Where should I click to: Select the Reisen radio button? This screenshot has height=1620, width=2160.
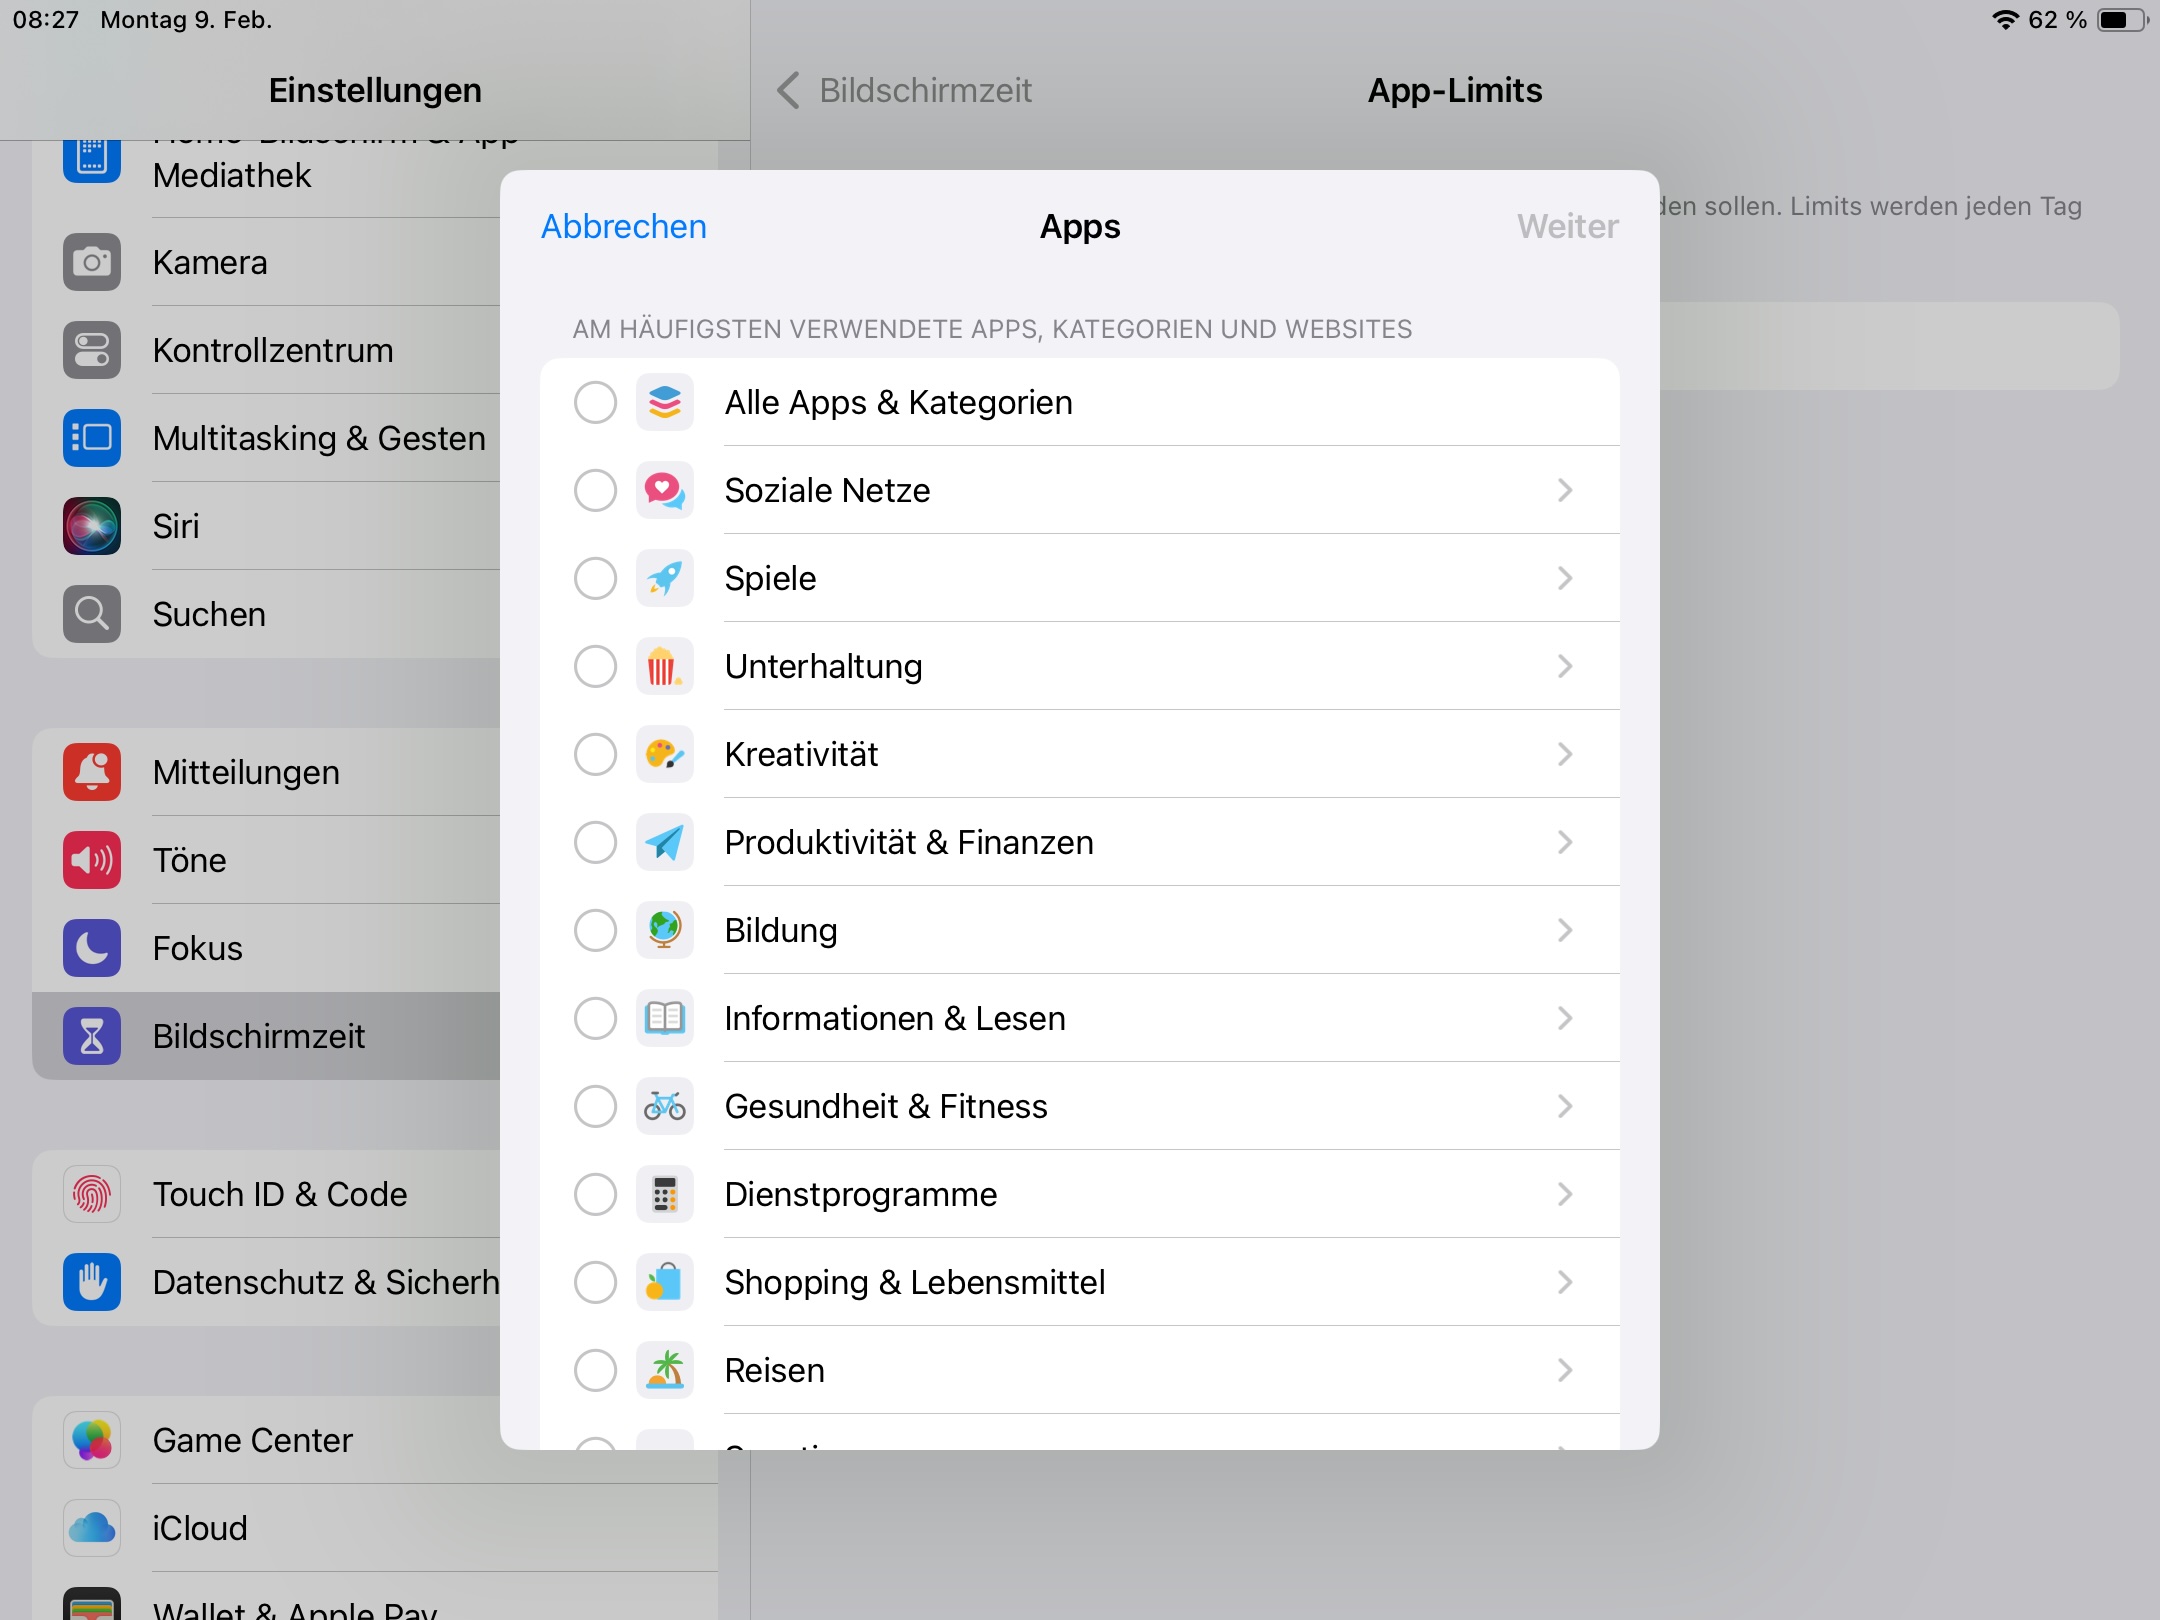(x=595, y=1370)
